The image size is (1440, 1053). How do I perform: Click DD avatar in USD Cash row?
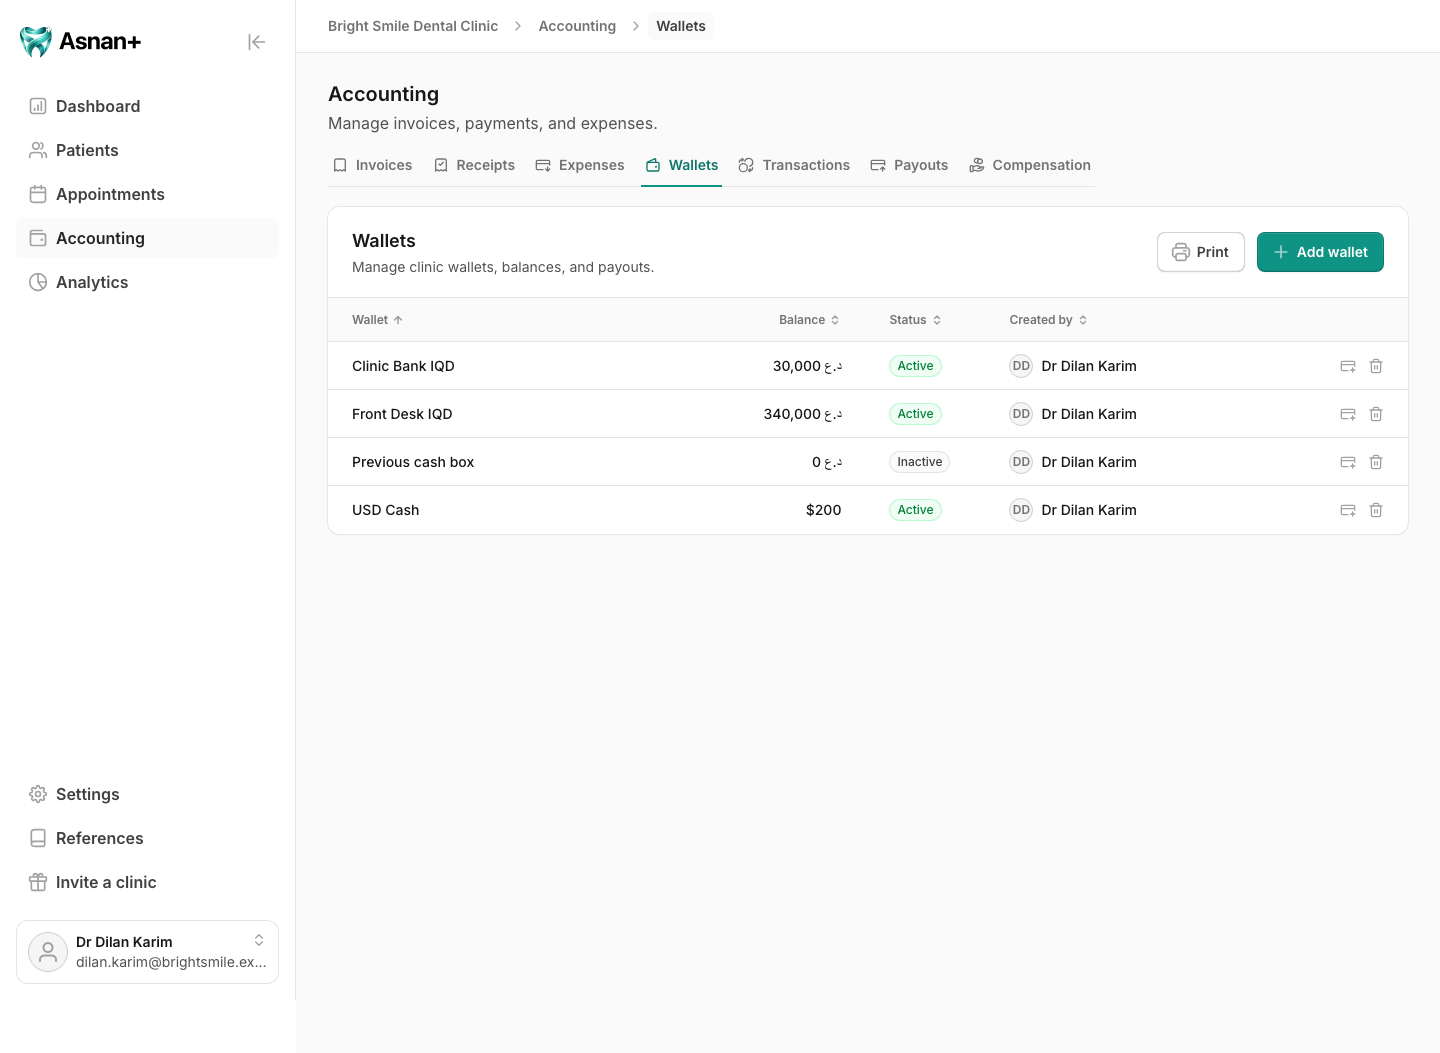click(1021, 510)
